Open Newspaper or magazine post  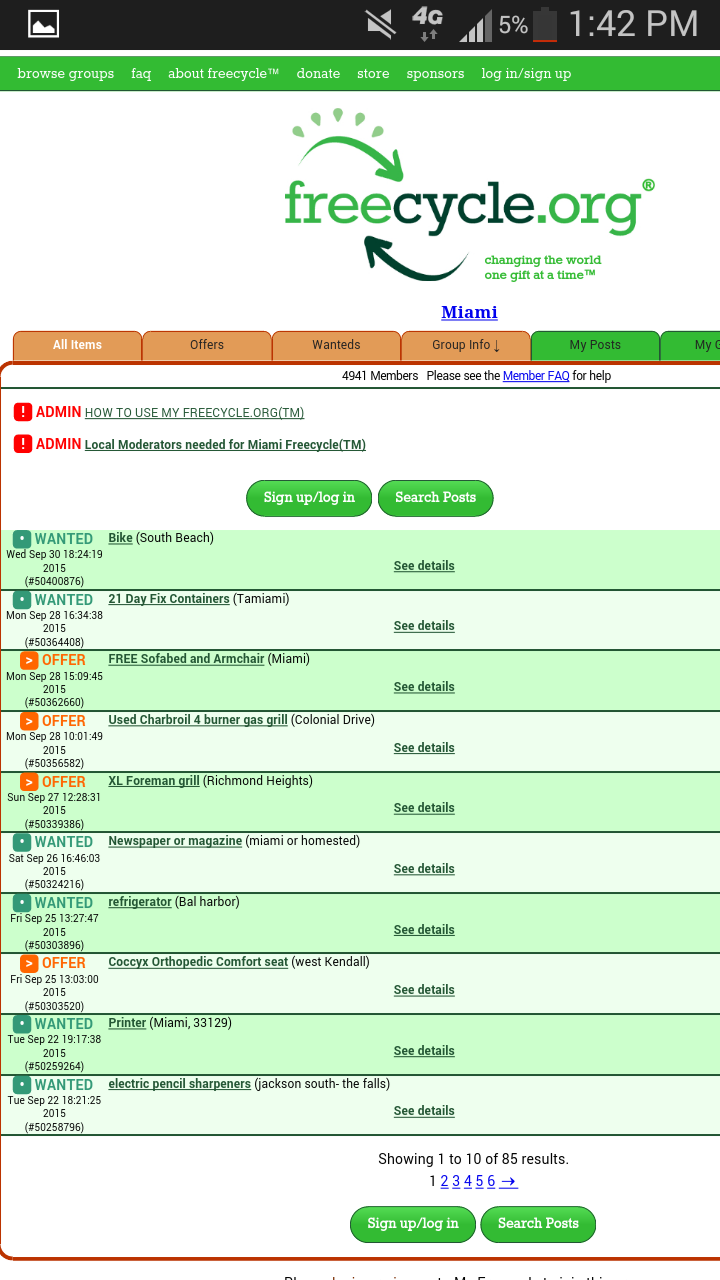(175, 841)
